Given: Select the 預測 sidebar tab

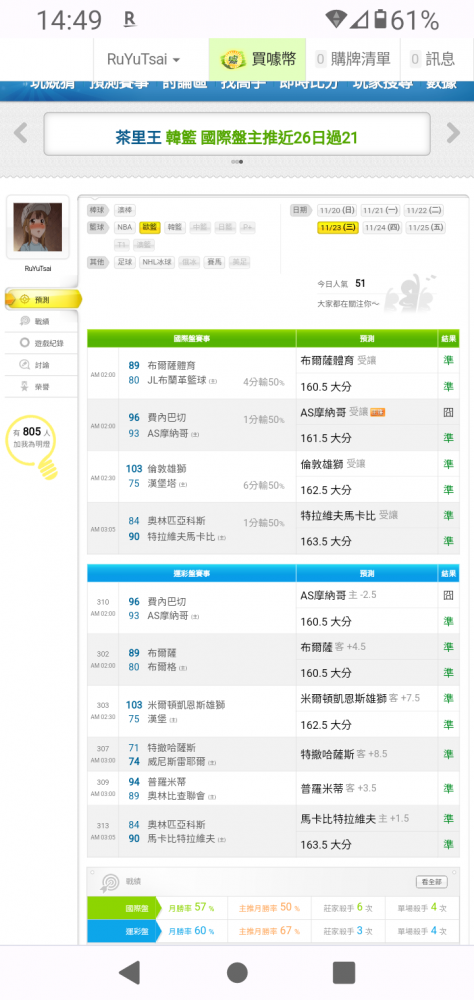Looking at the screenshot, I should 43,299.
